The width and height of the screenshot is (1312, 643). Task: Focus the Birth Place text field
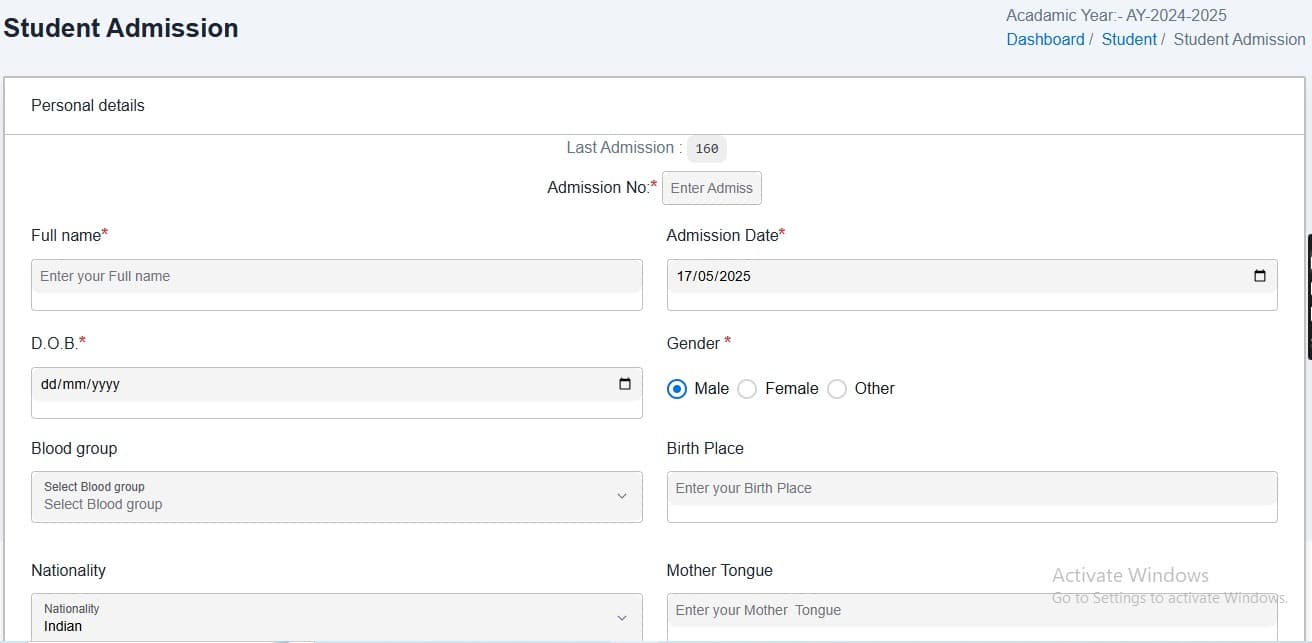pos(971,489)
